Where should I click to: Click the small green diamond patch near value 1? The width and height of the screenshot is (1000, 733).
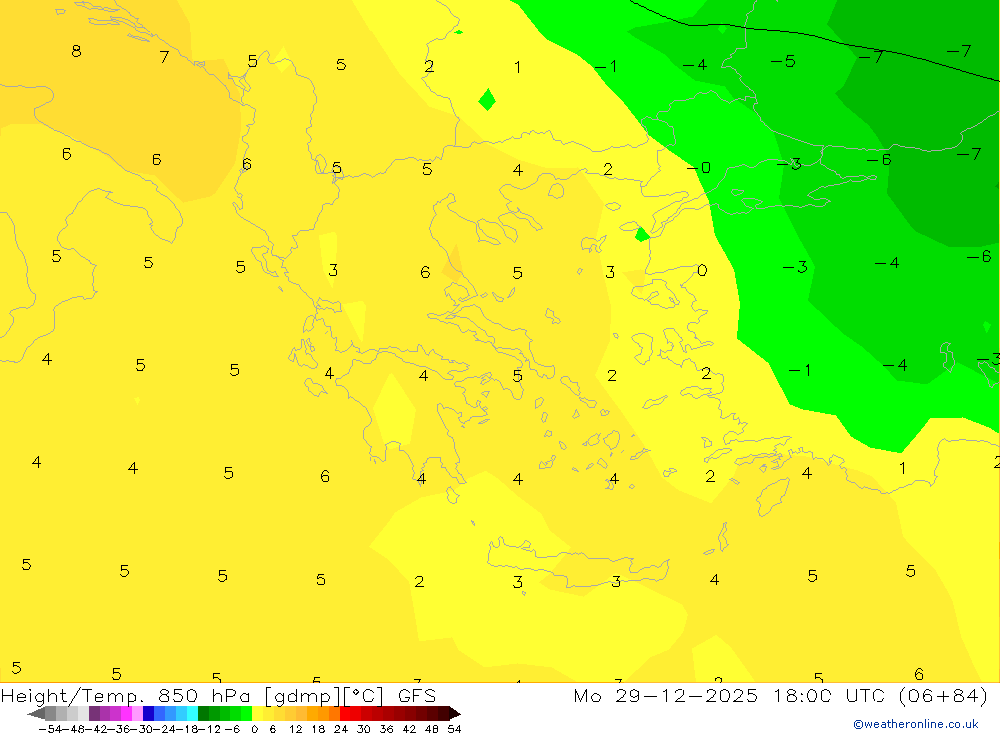pos(487,100)
